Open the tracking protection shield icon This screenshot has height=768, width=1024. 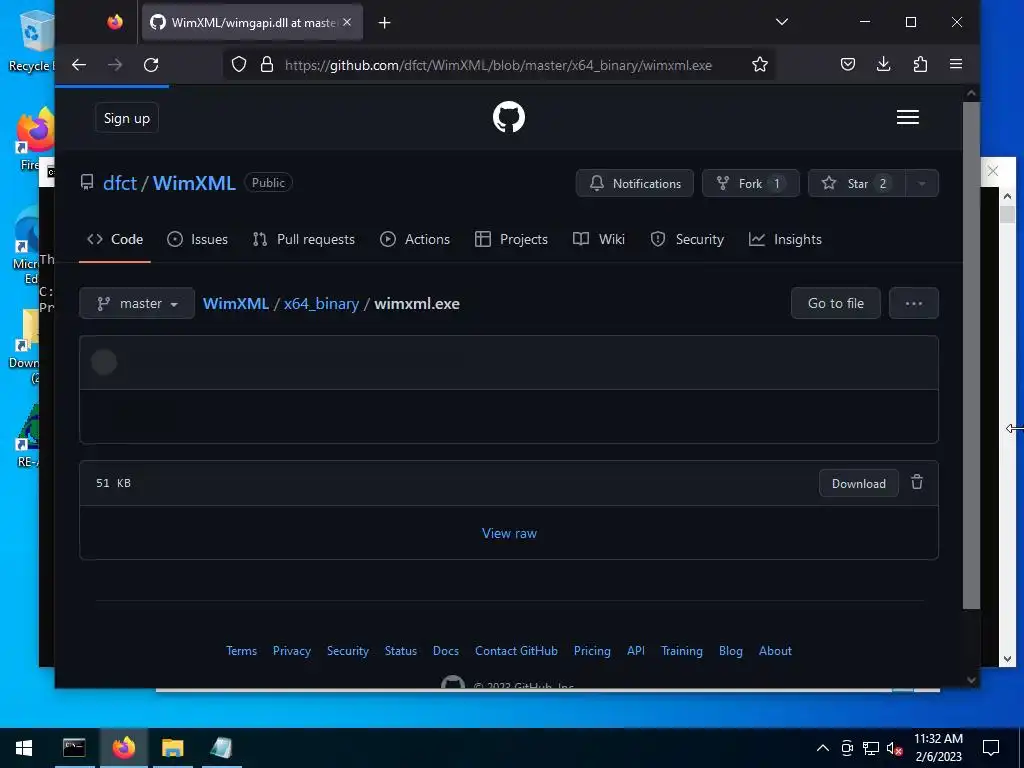tap(239, 65)
